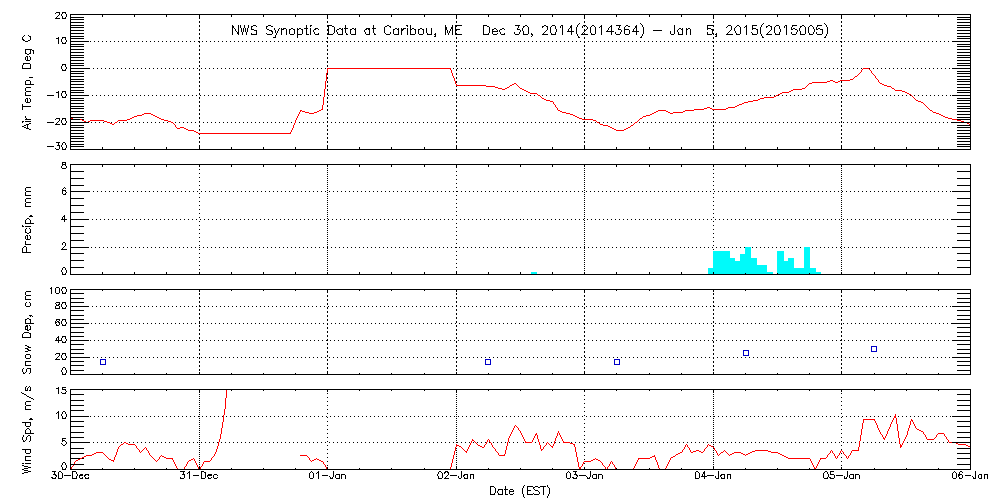
Task: Click the flat 0-degree temperature line segment
Action: tap(390, 68)
